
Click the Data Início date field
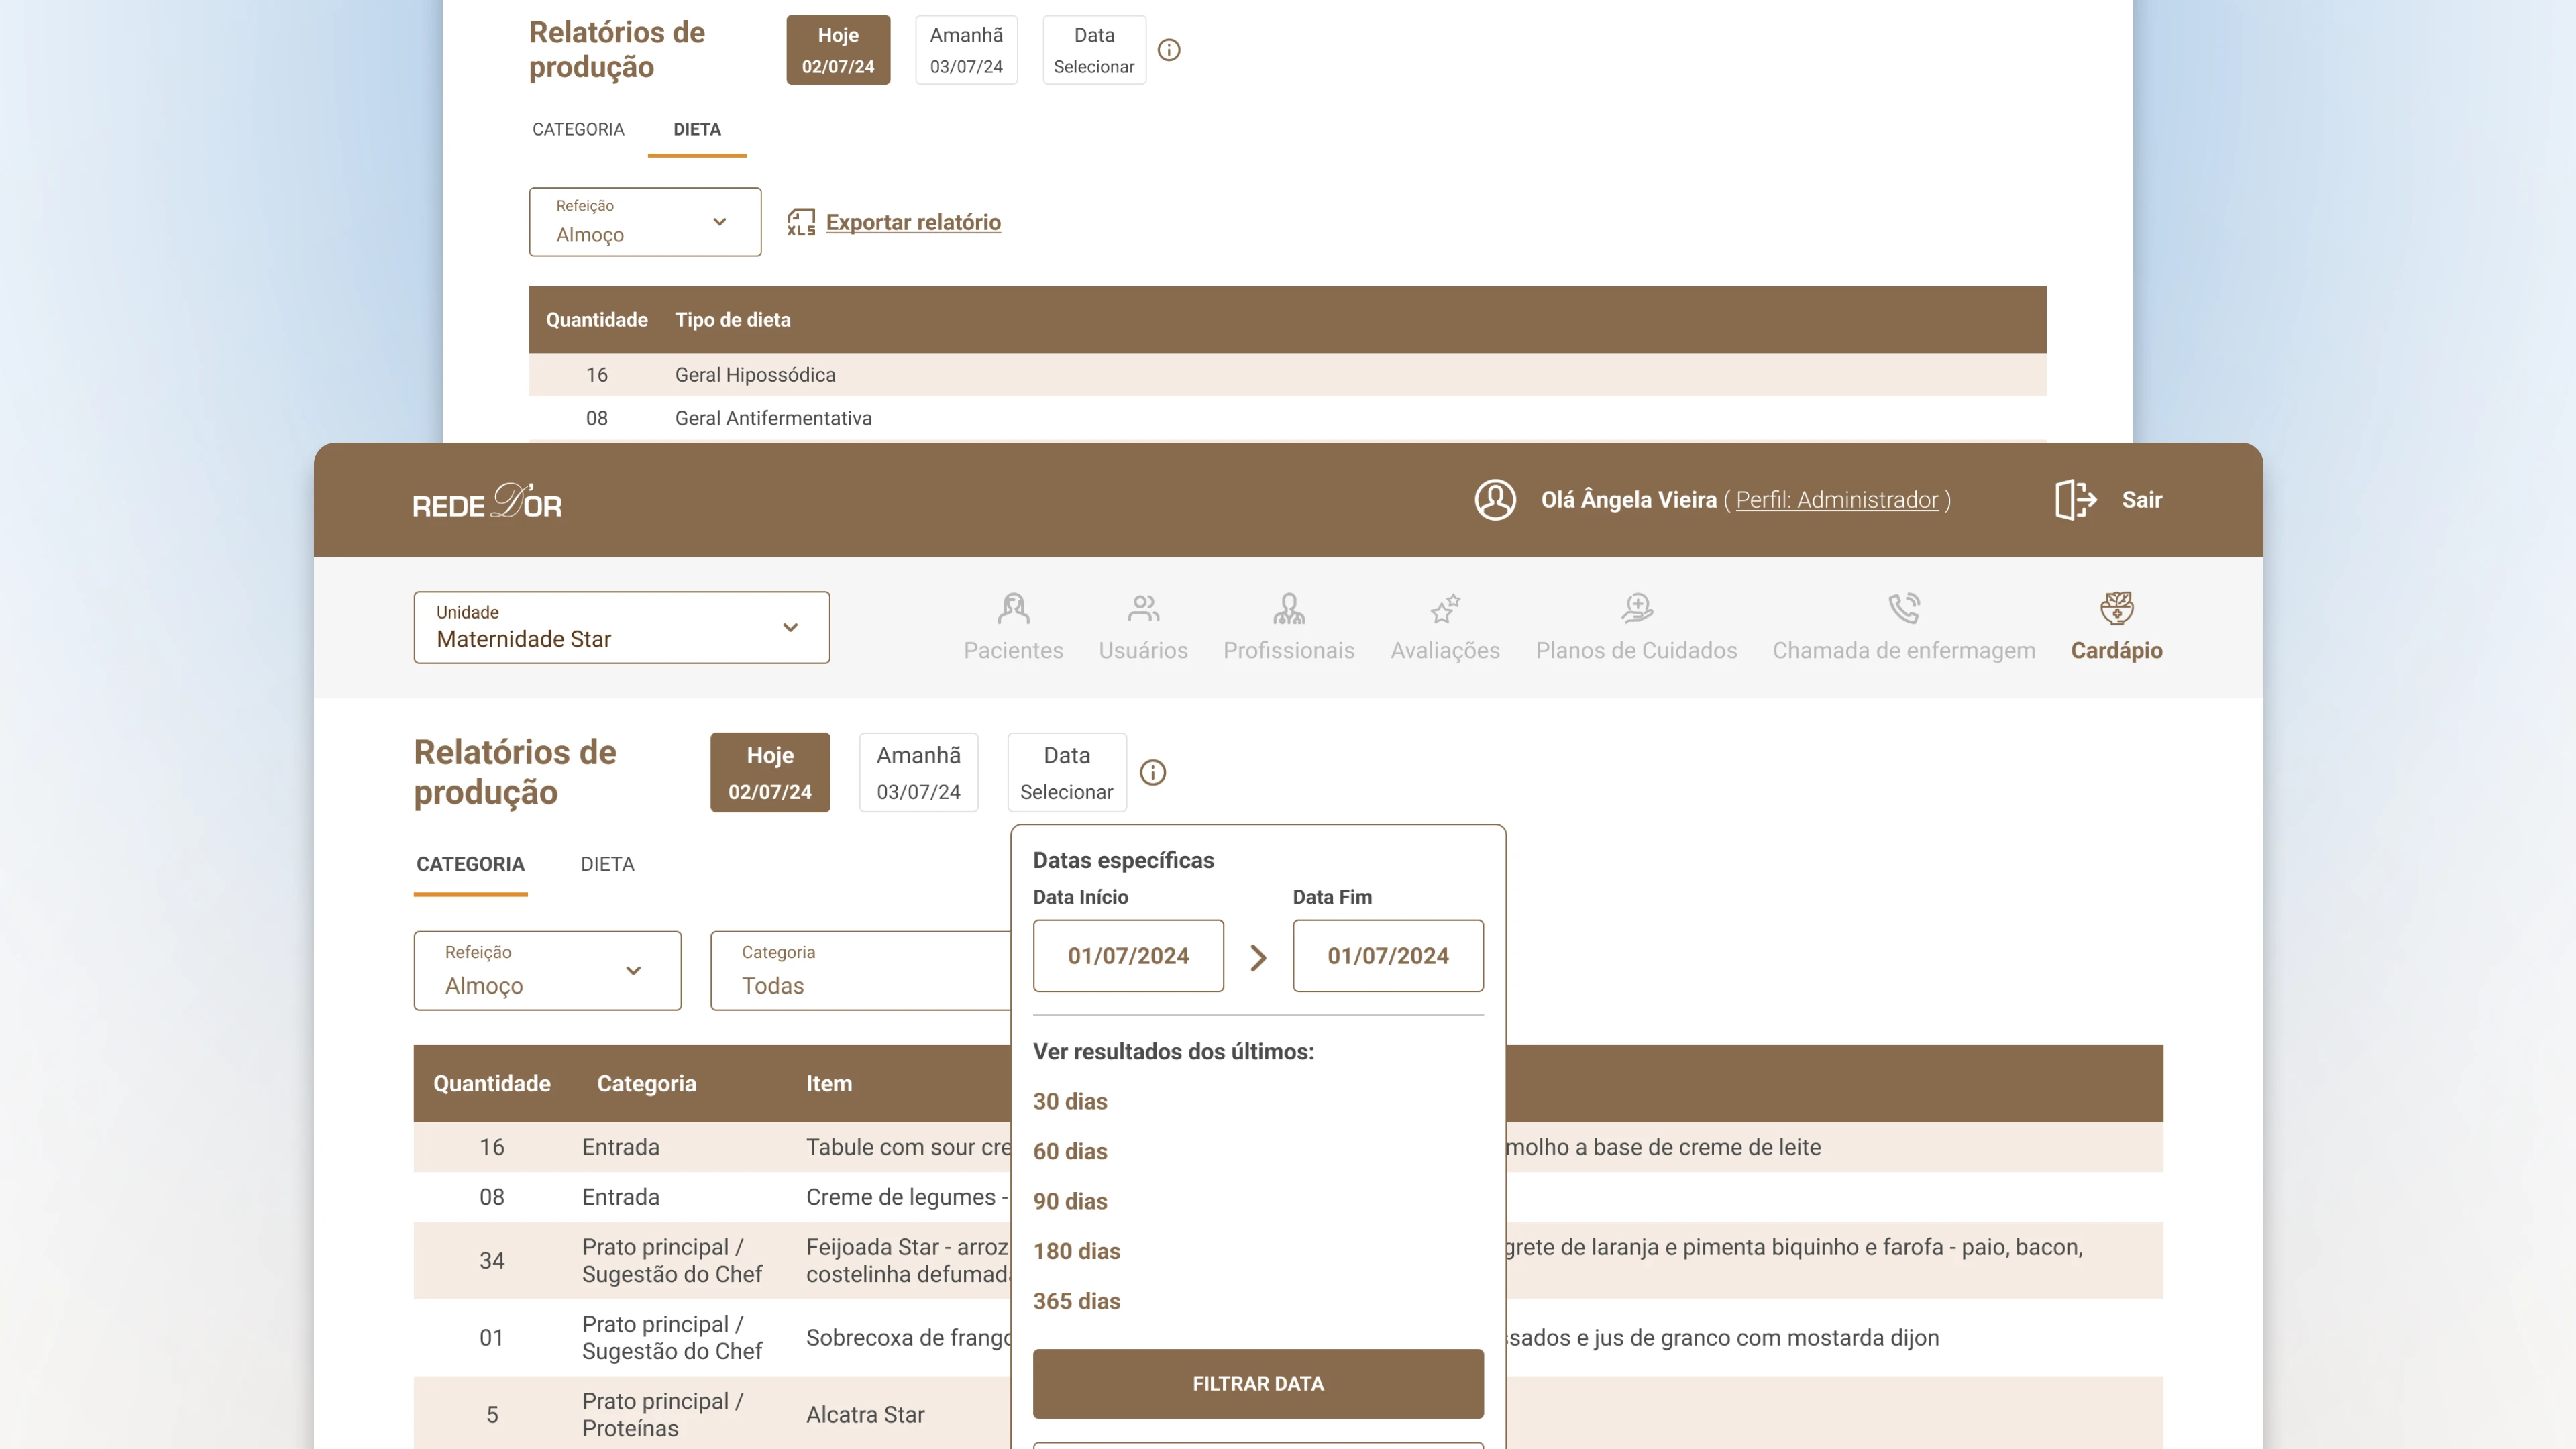click(x=1128, y=955)
